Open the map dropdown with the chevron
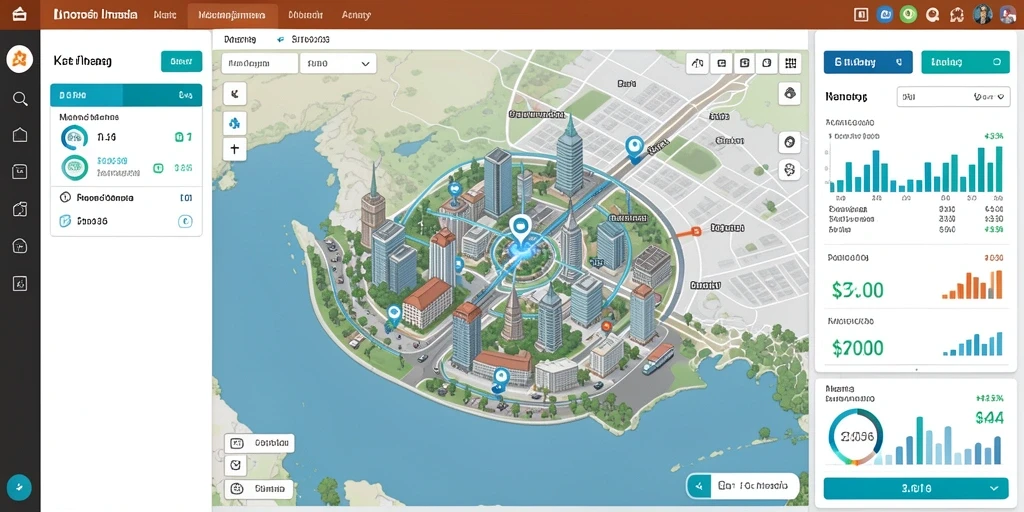1024x512 pixels. tap(338, 63)
